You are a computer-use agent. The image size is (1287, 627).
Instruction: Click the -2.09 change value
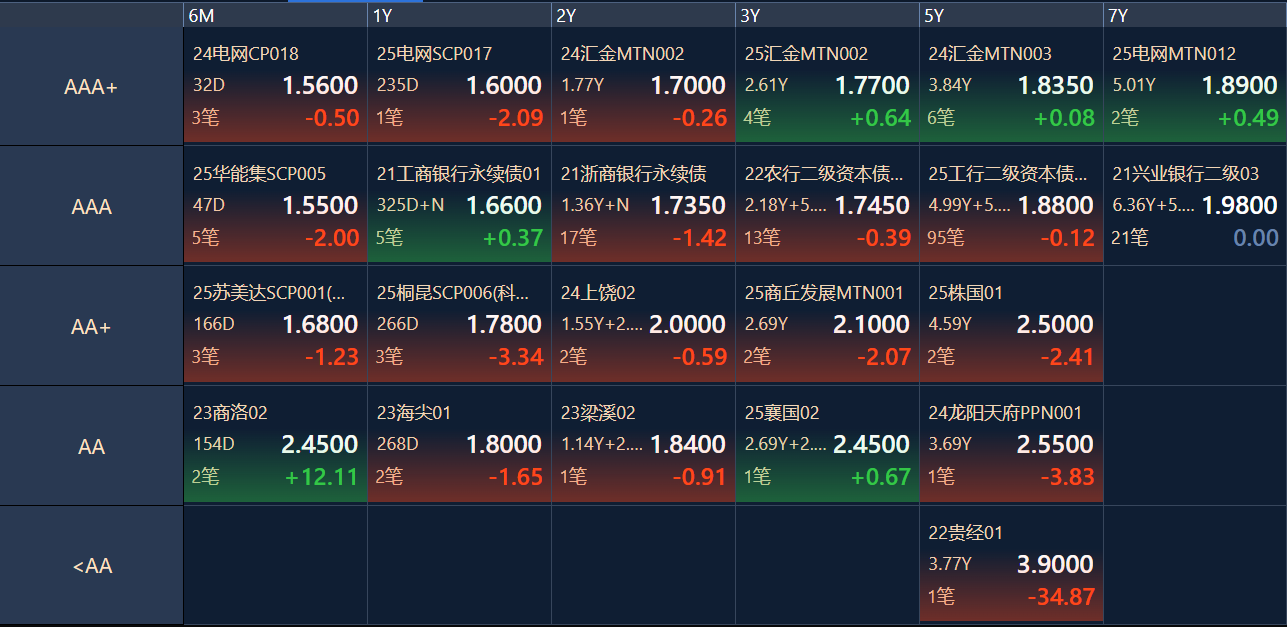pyautogui.click(x=516, y=118)
